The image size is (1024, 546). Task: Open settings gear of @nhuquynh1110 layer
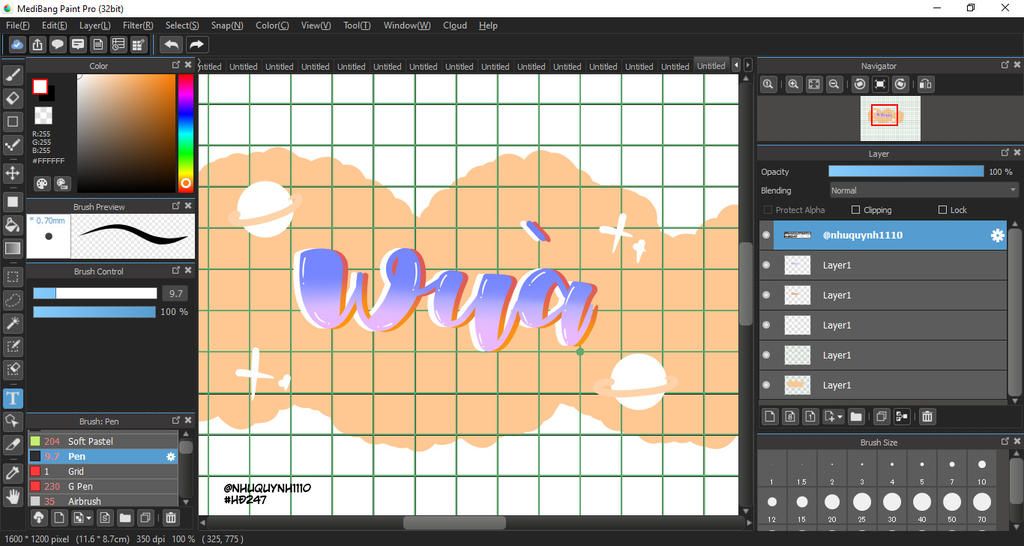click(x=997, y=235)
